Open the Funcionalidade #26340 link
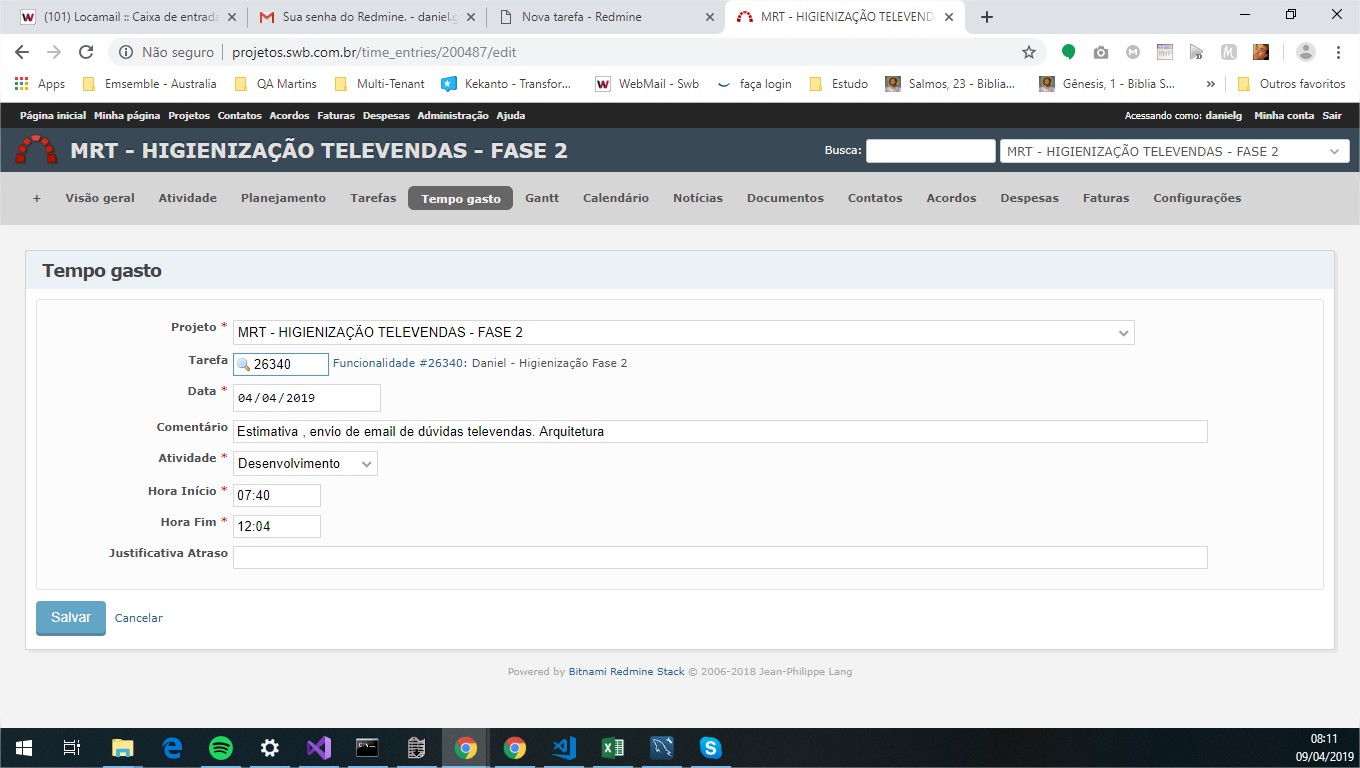The image size is (1360, 768). point(398,363)
